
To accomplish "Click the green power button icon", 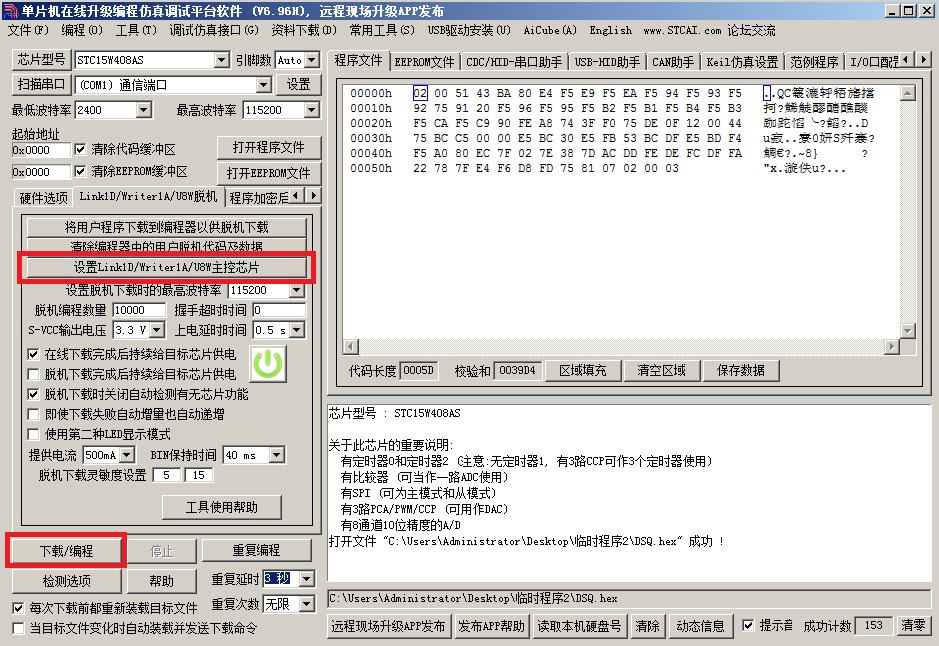I will coord(268,364).
